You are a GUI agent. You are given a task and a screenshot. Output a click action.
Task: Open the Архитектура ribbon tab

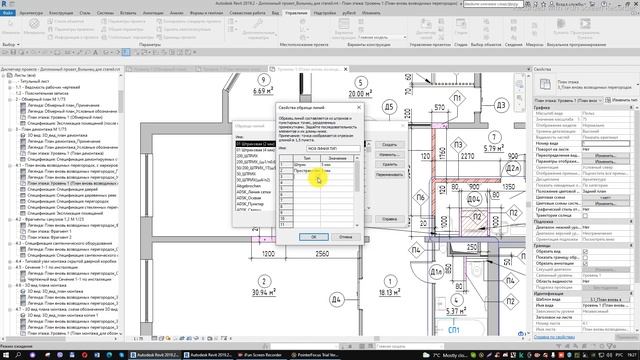tap(31, 13)
